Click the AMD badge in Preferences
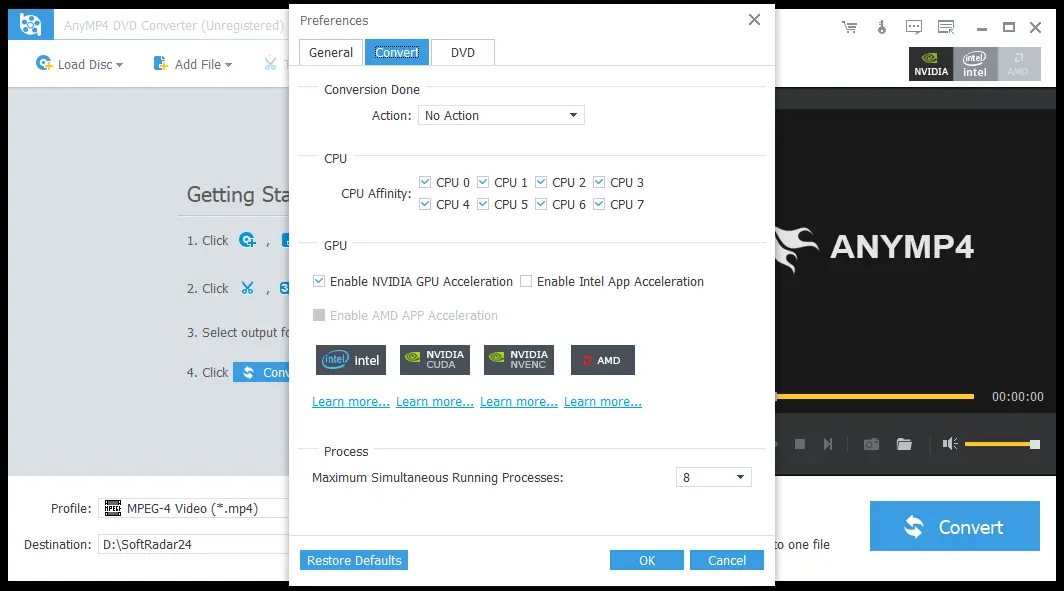The width and height of the screenshot is (1064, 591). click(x=603, y=360)
